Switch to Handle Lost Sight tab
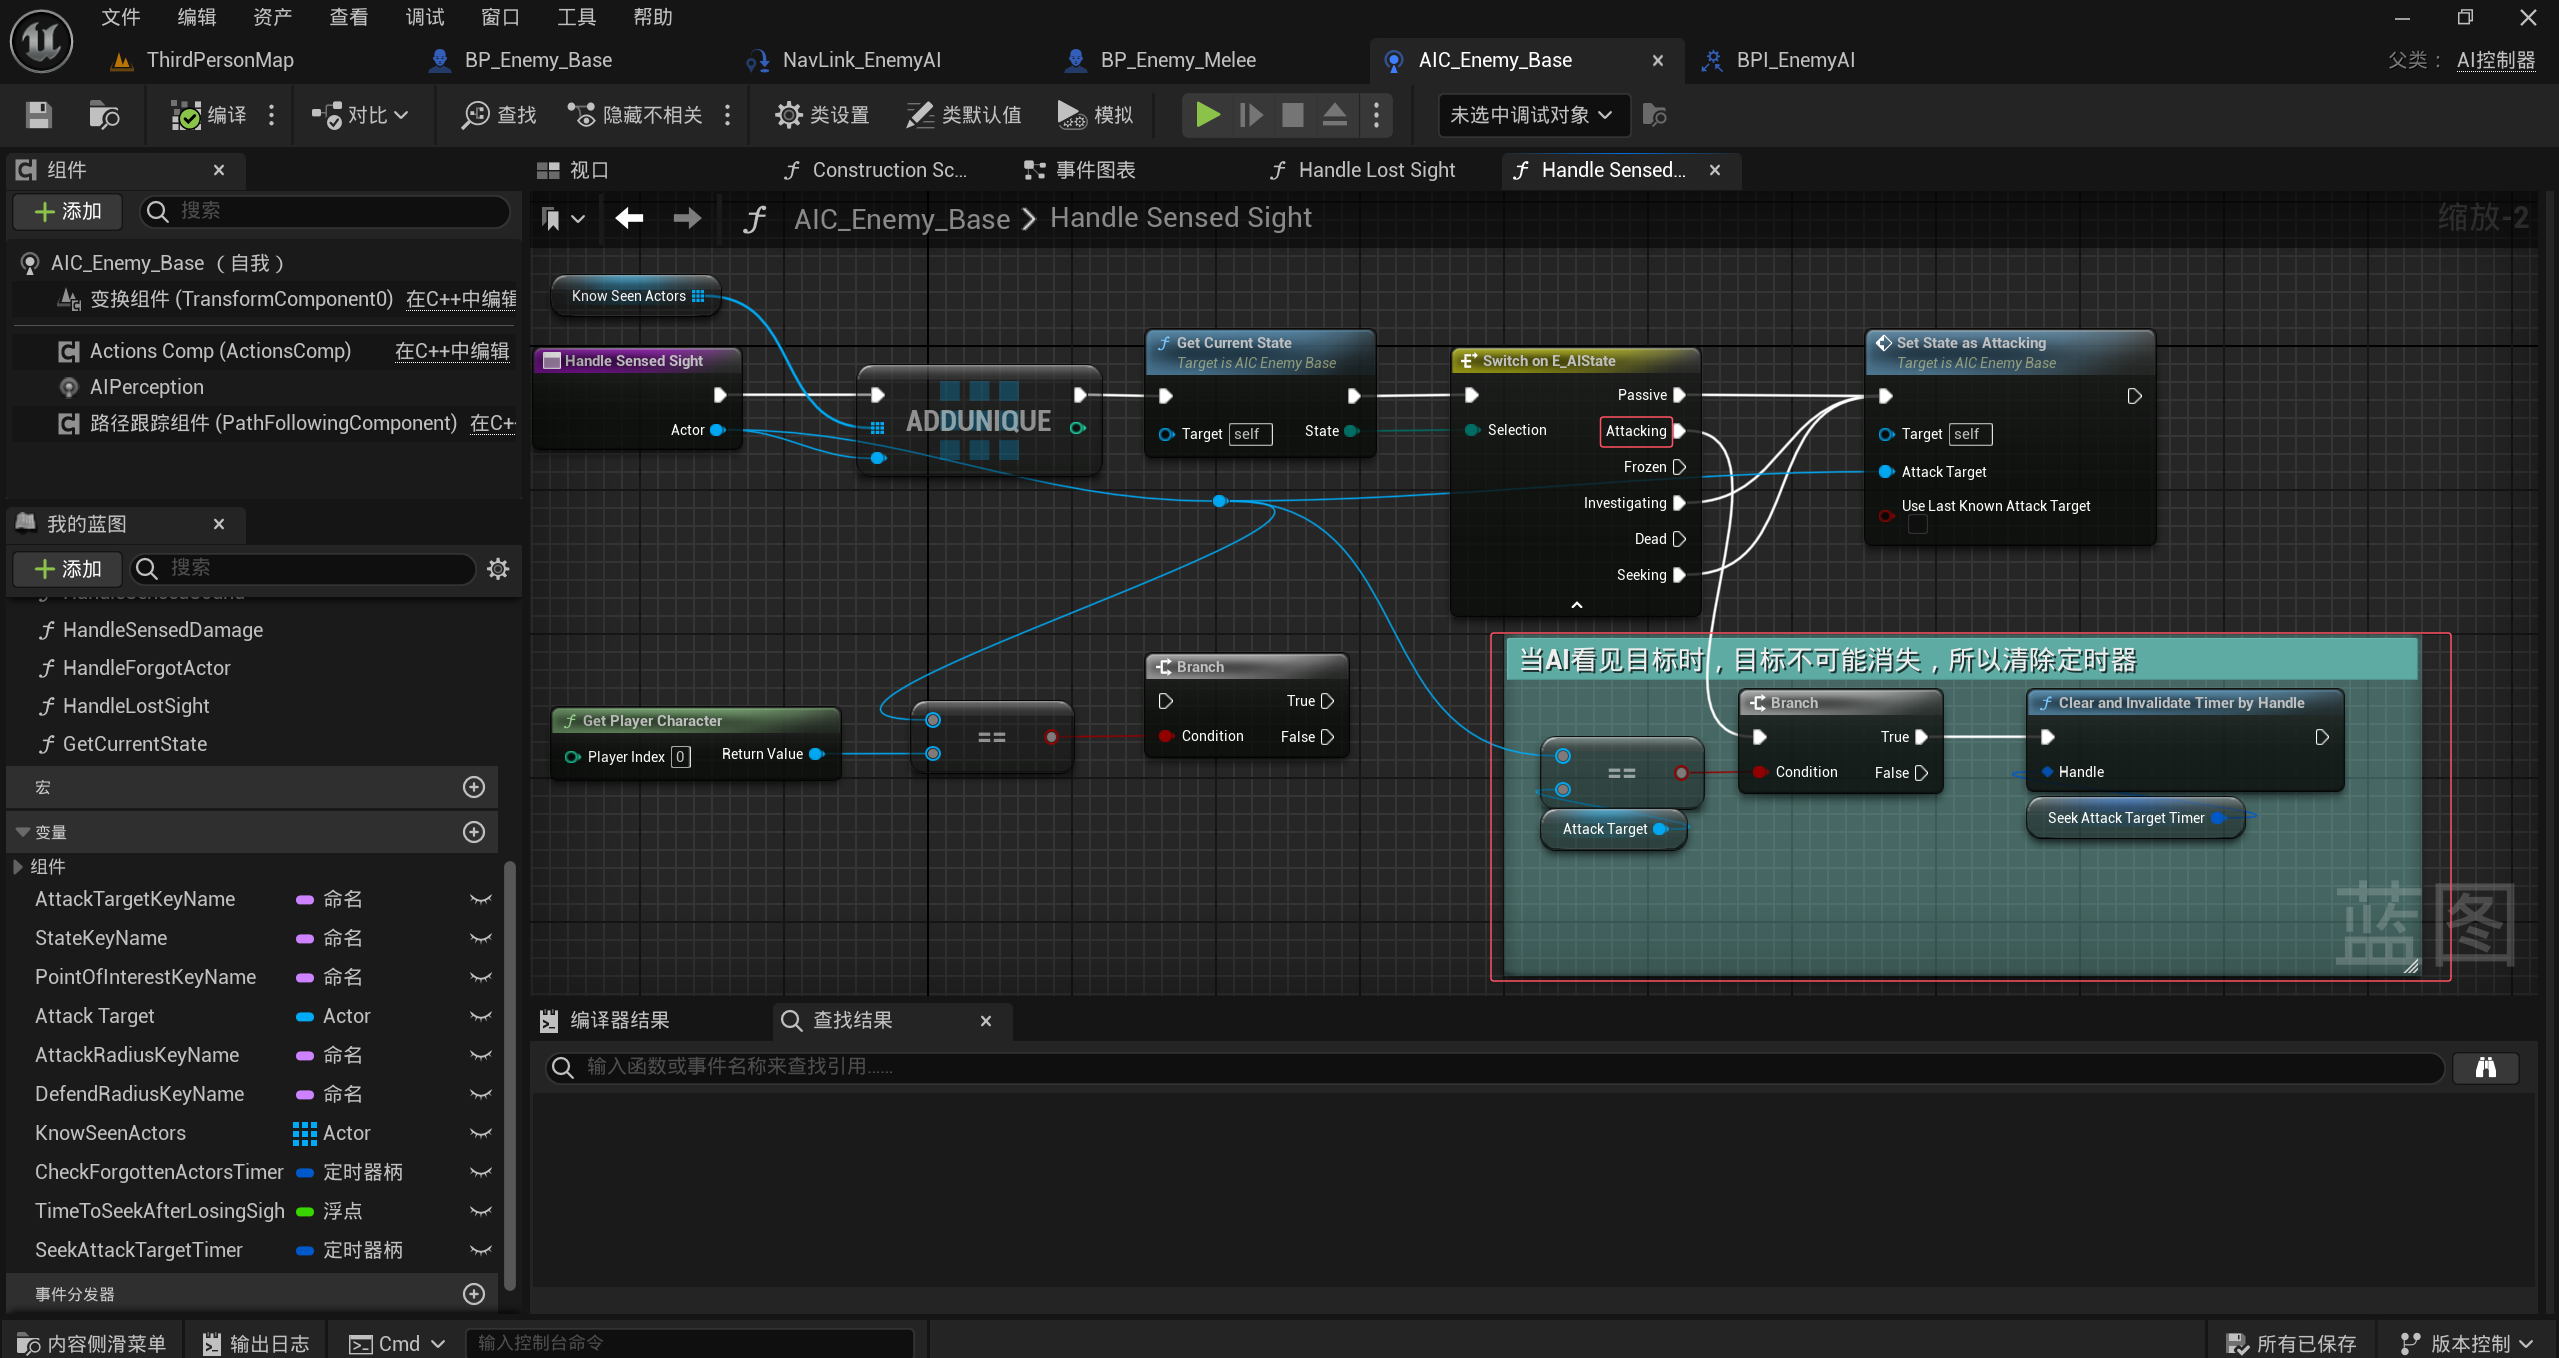2559x1358 pixels. pyautogui.click(x=1375, y=170)
